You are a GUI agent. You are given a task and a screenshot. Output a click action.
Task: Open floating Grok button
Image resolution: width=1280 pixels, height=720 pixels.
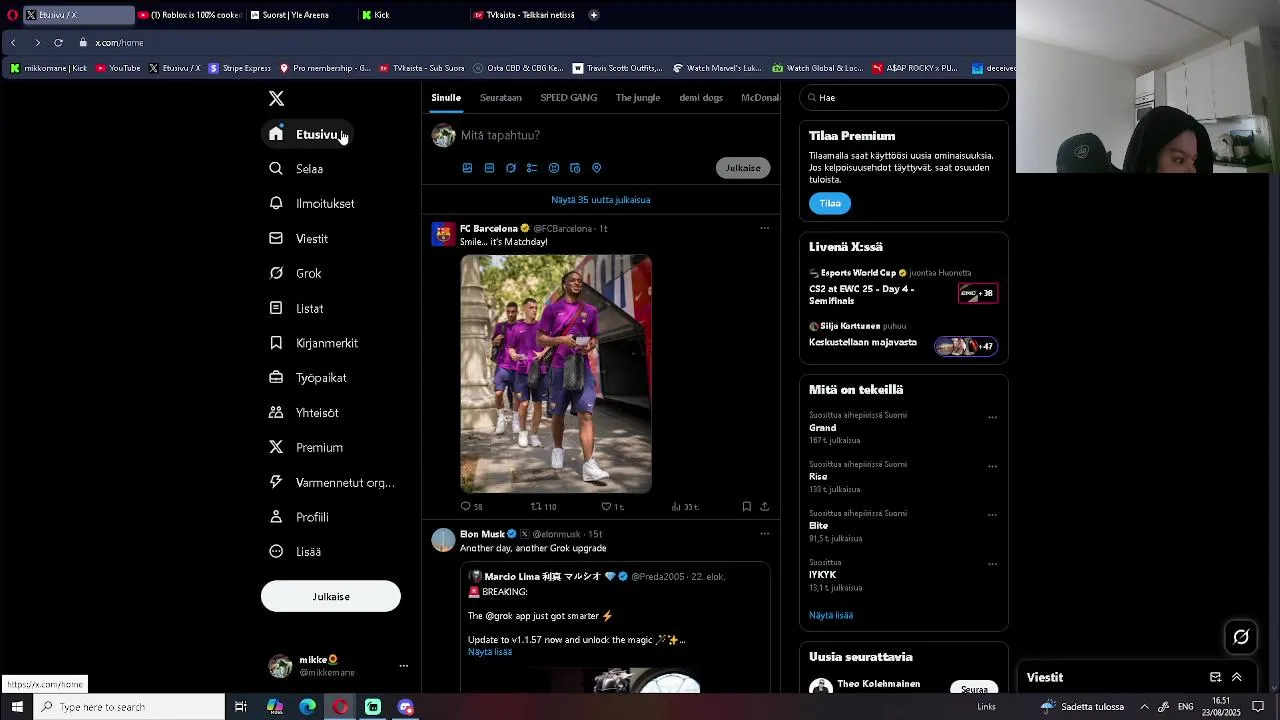(1241, 637)
